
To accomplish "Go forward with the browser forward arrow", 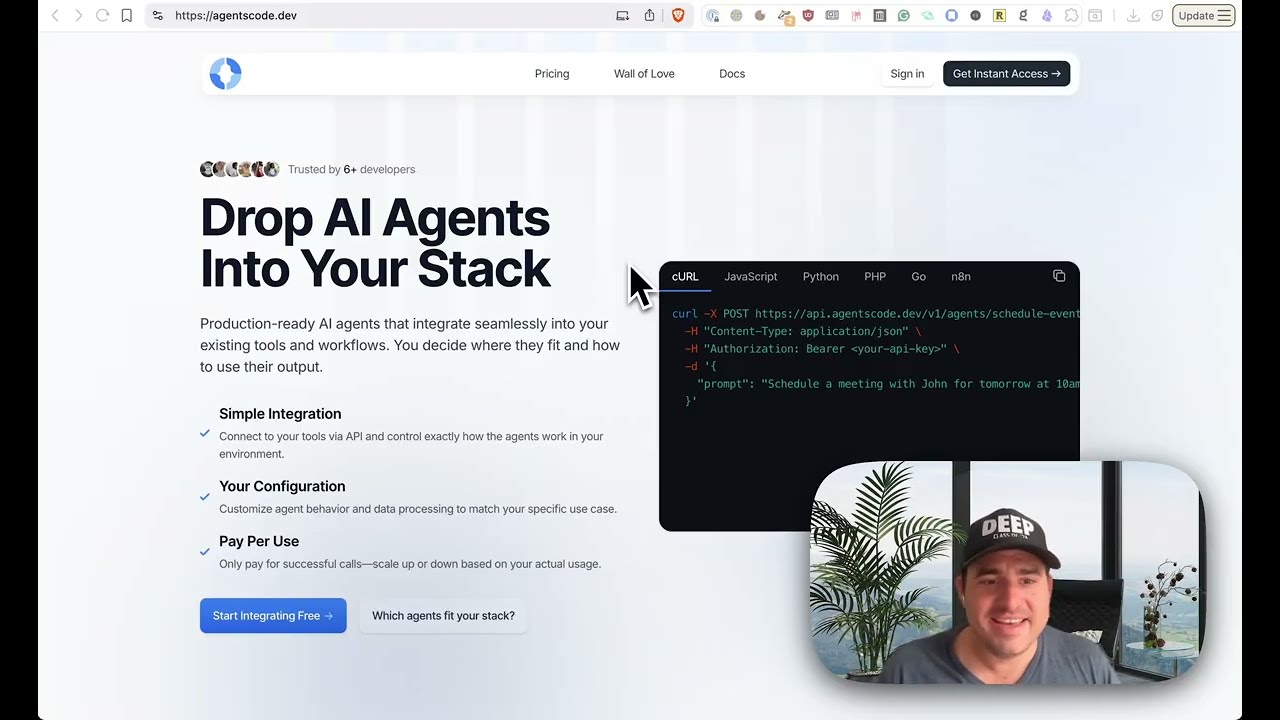I will coord(78,15).
